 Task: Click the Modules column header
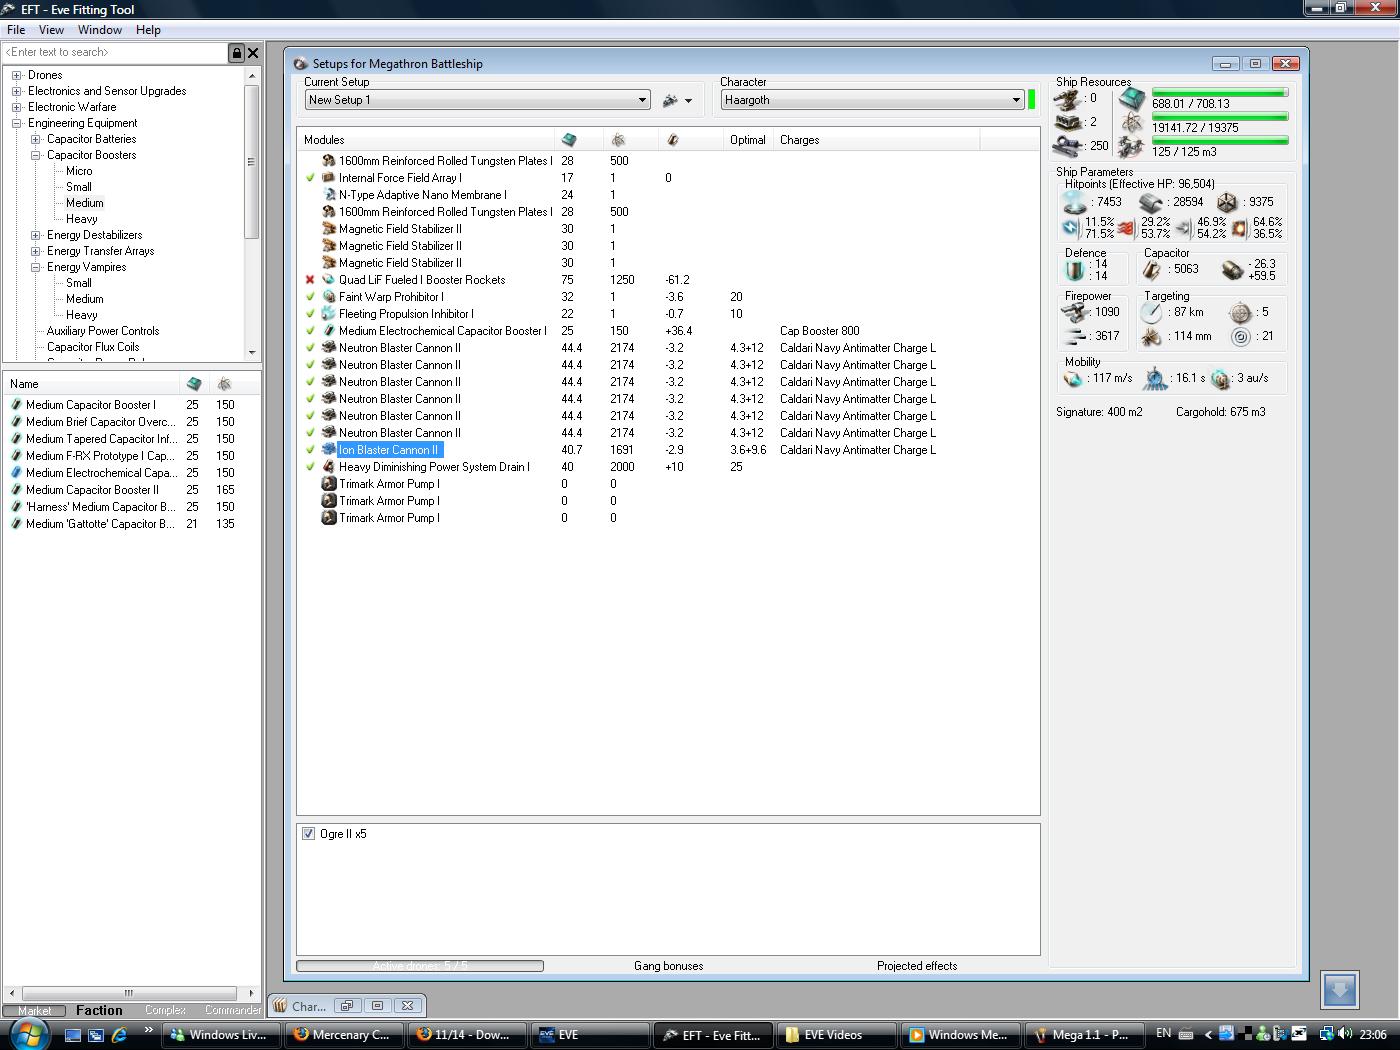pyautogui.click(x=425, y=140)
